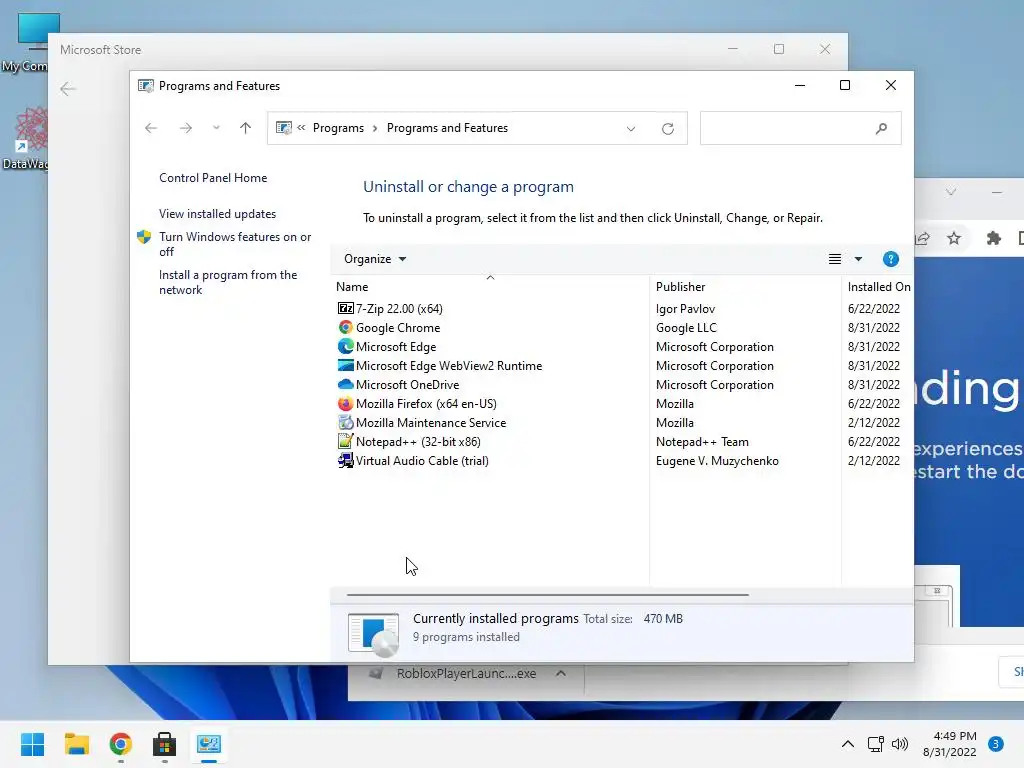
Task: Click the Edge WebView2 Runtime icon
Action: [x=345, y=365]
